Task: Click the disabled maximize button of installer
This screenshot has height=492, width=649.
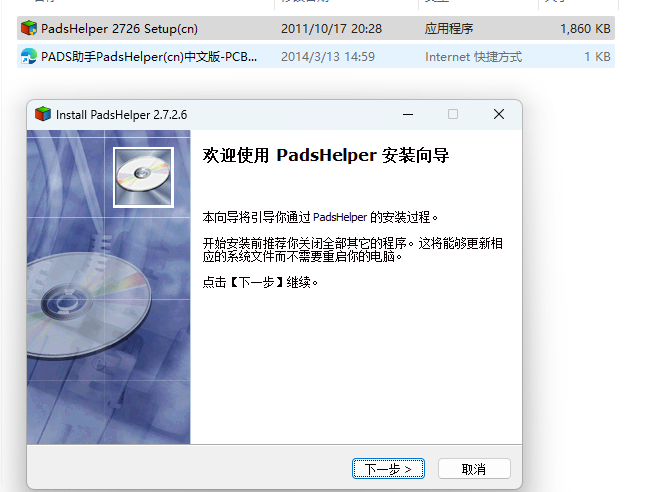Action: tap(453, 114)
